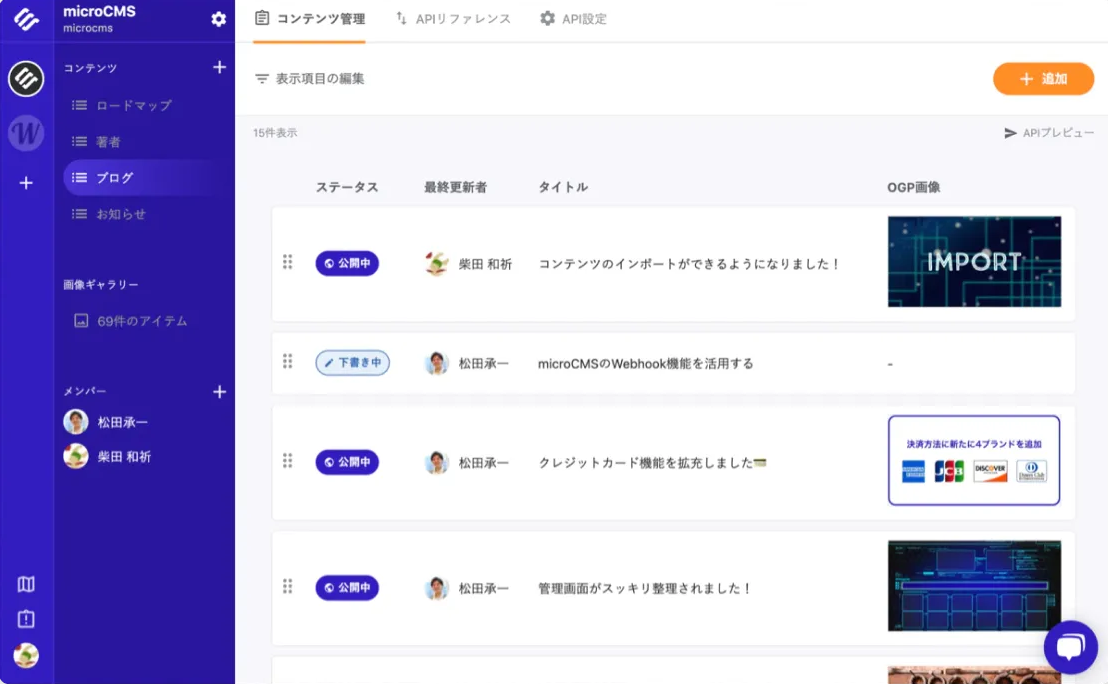Click the IMPORT OGP image thumbnail
The width and height of the screenshot is (1108, 684).
click(x=974, y=262)
